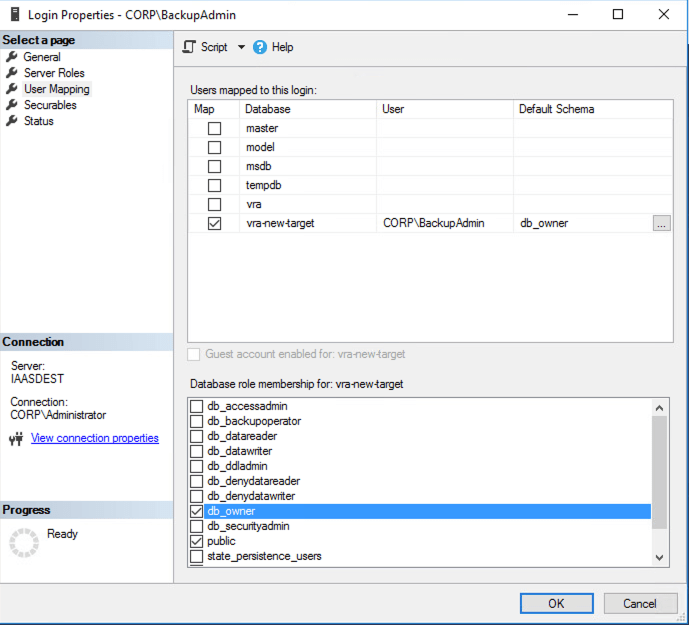Screen dimensions: 689x625
Task: Click the login properties window title icon
Action: click(14, 15)
